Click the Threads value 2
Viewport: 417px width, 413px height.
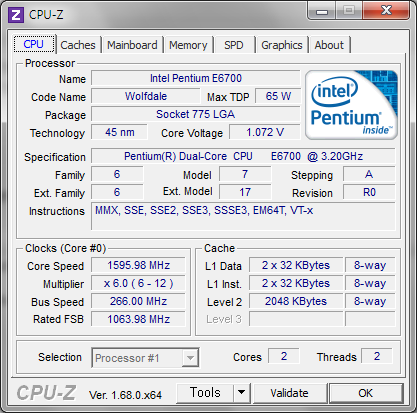[377, 356]
